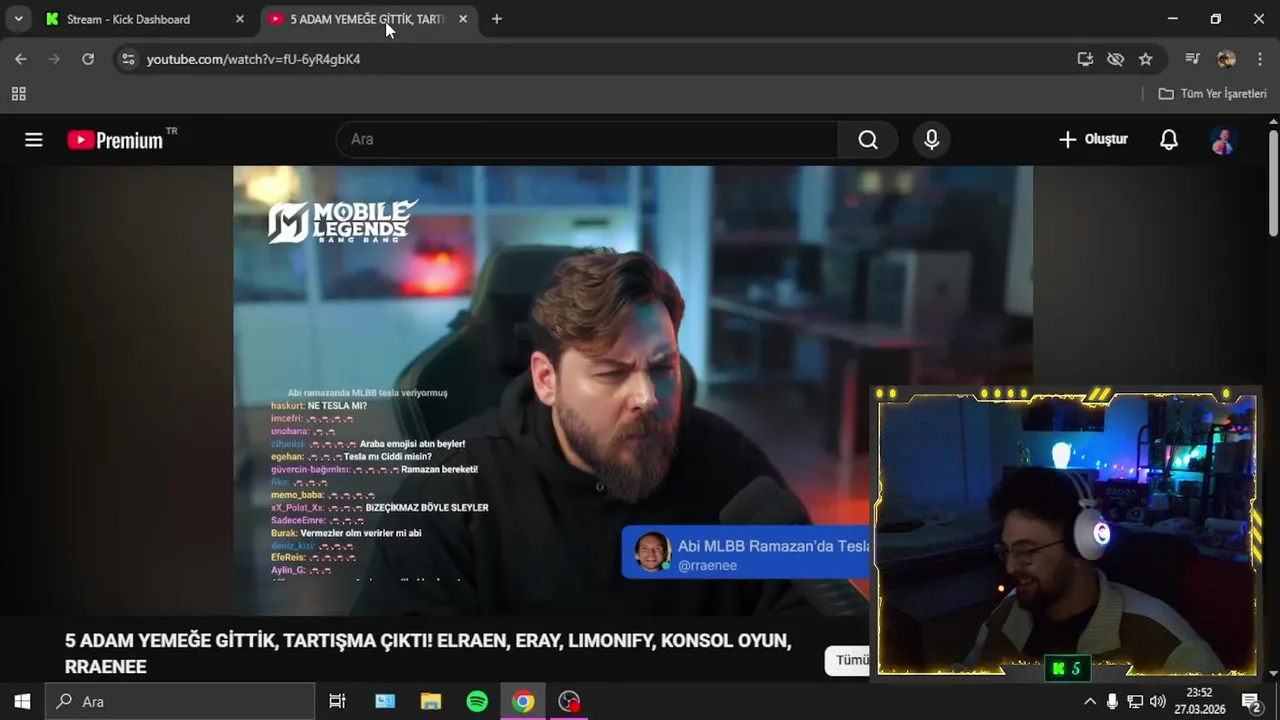Click the YouTube search magnifier button

(868, 140)
